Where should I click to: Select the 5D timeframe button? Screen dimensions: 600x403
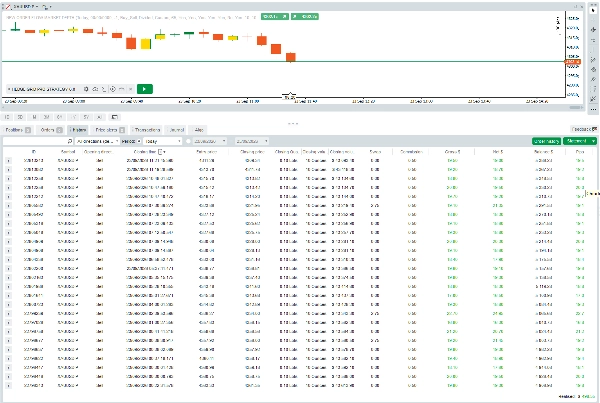20,117
